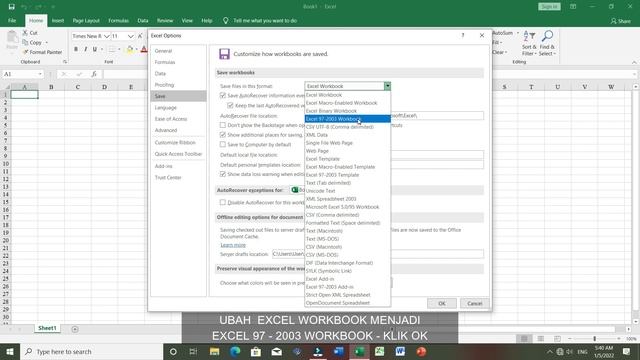640x360 pixels.
Task: Apply Bold formatting
Action: pyautogui.click(x=76, y=49)
